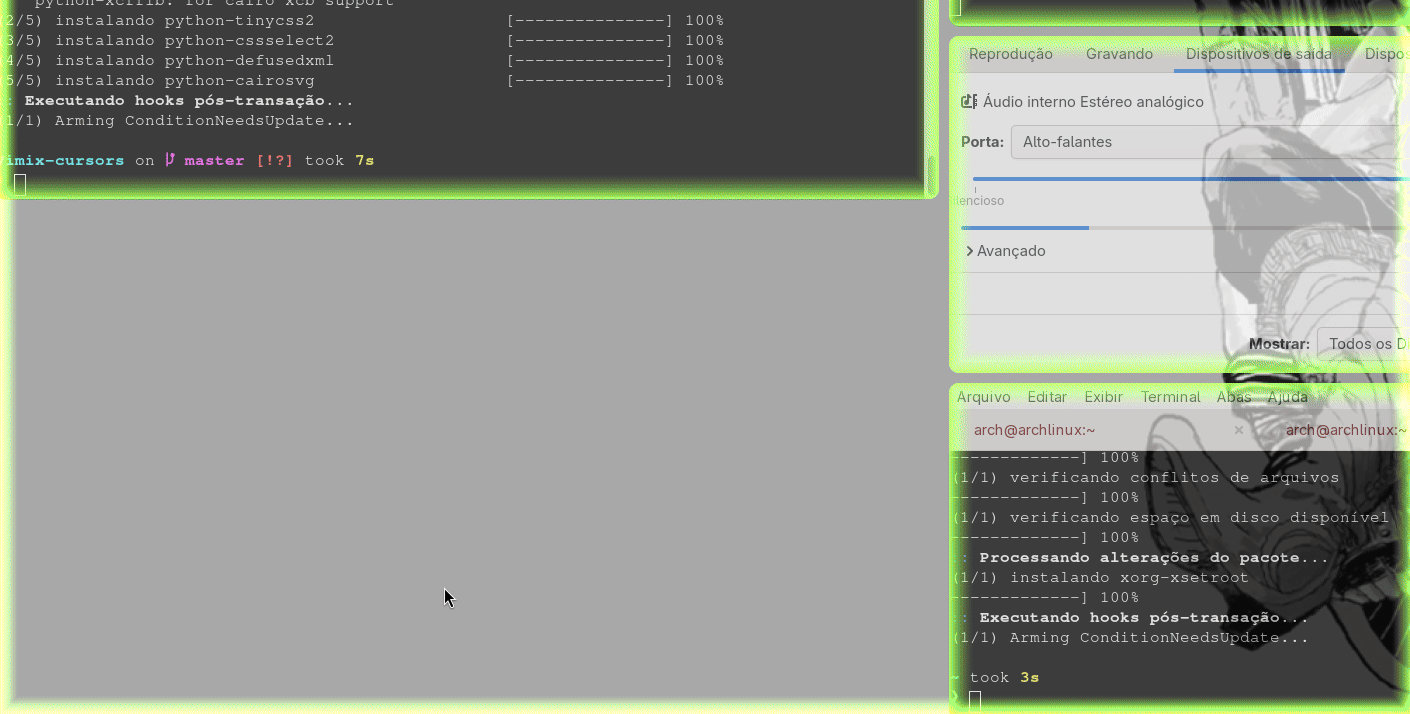Open the Terminal menu in menu bar
The width and height of the screenshot is (1410, 714).
click(1170, 397)
